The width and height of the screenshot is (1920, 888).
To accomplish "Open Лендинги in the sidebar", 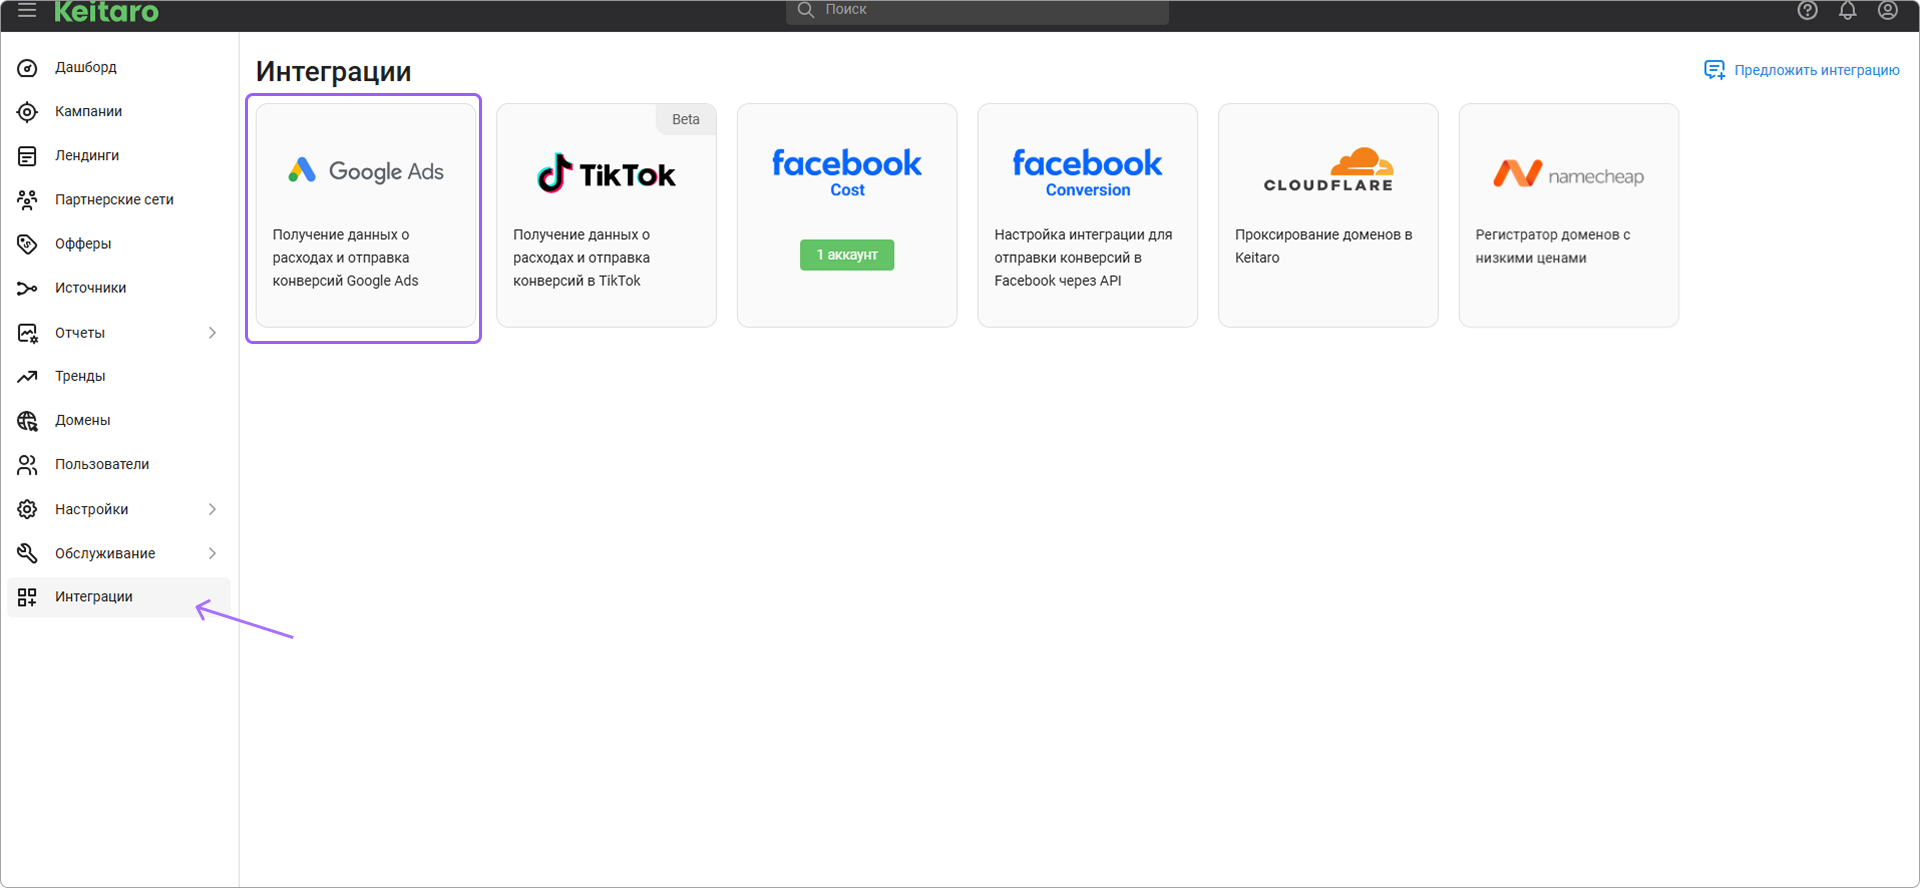I will pyautogui.click(x=87, y=156).
